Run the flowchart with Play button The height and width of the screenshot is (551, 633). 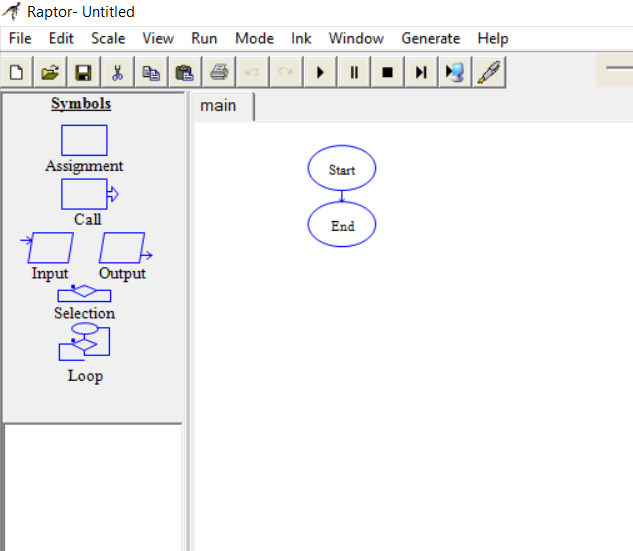[x=320, y=73]
